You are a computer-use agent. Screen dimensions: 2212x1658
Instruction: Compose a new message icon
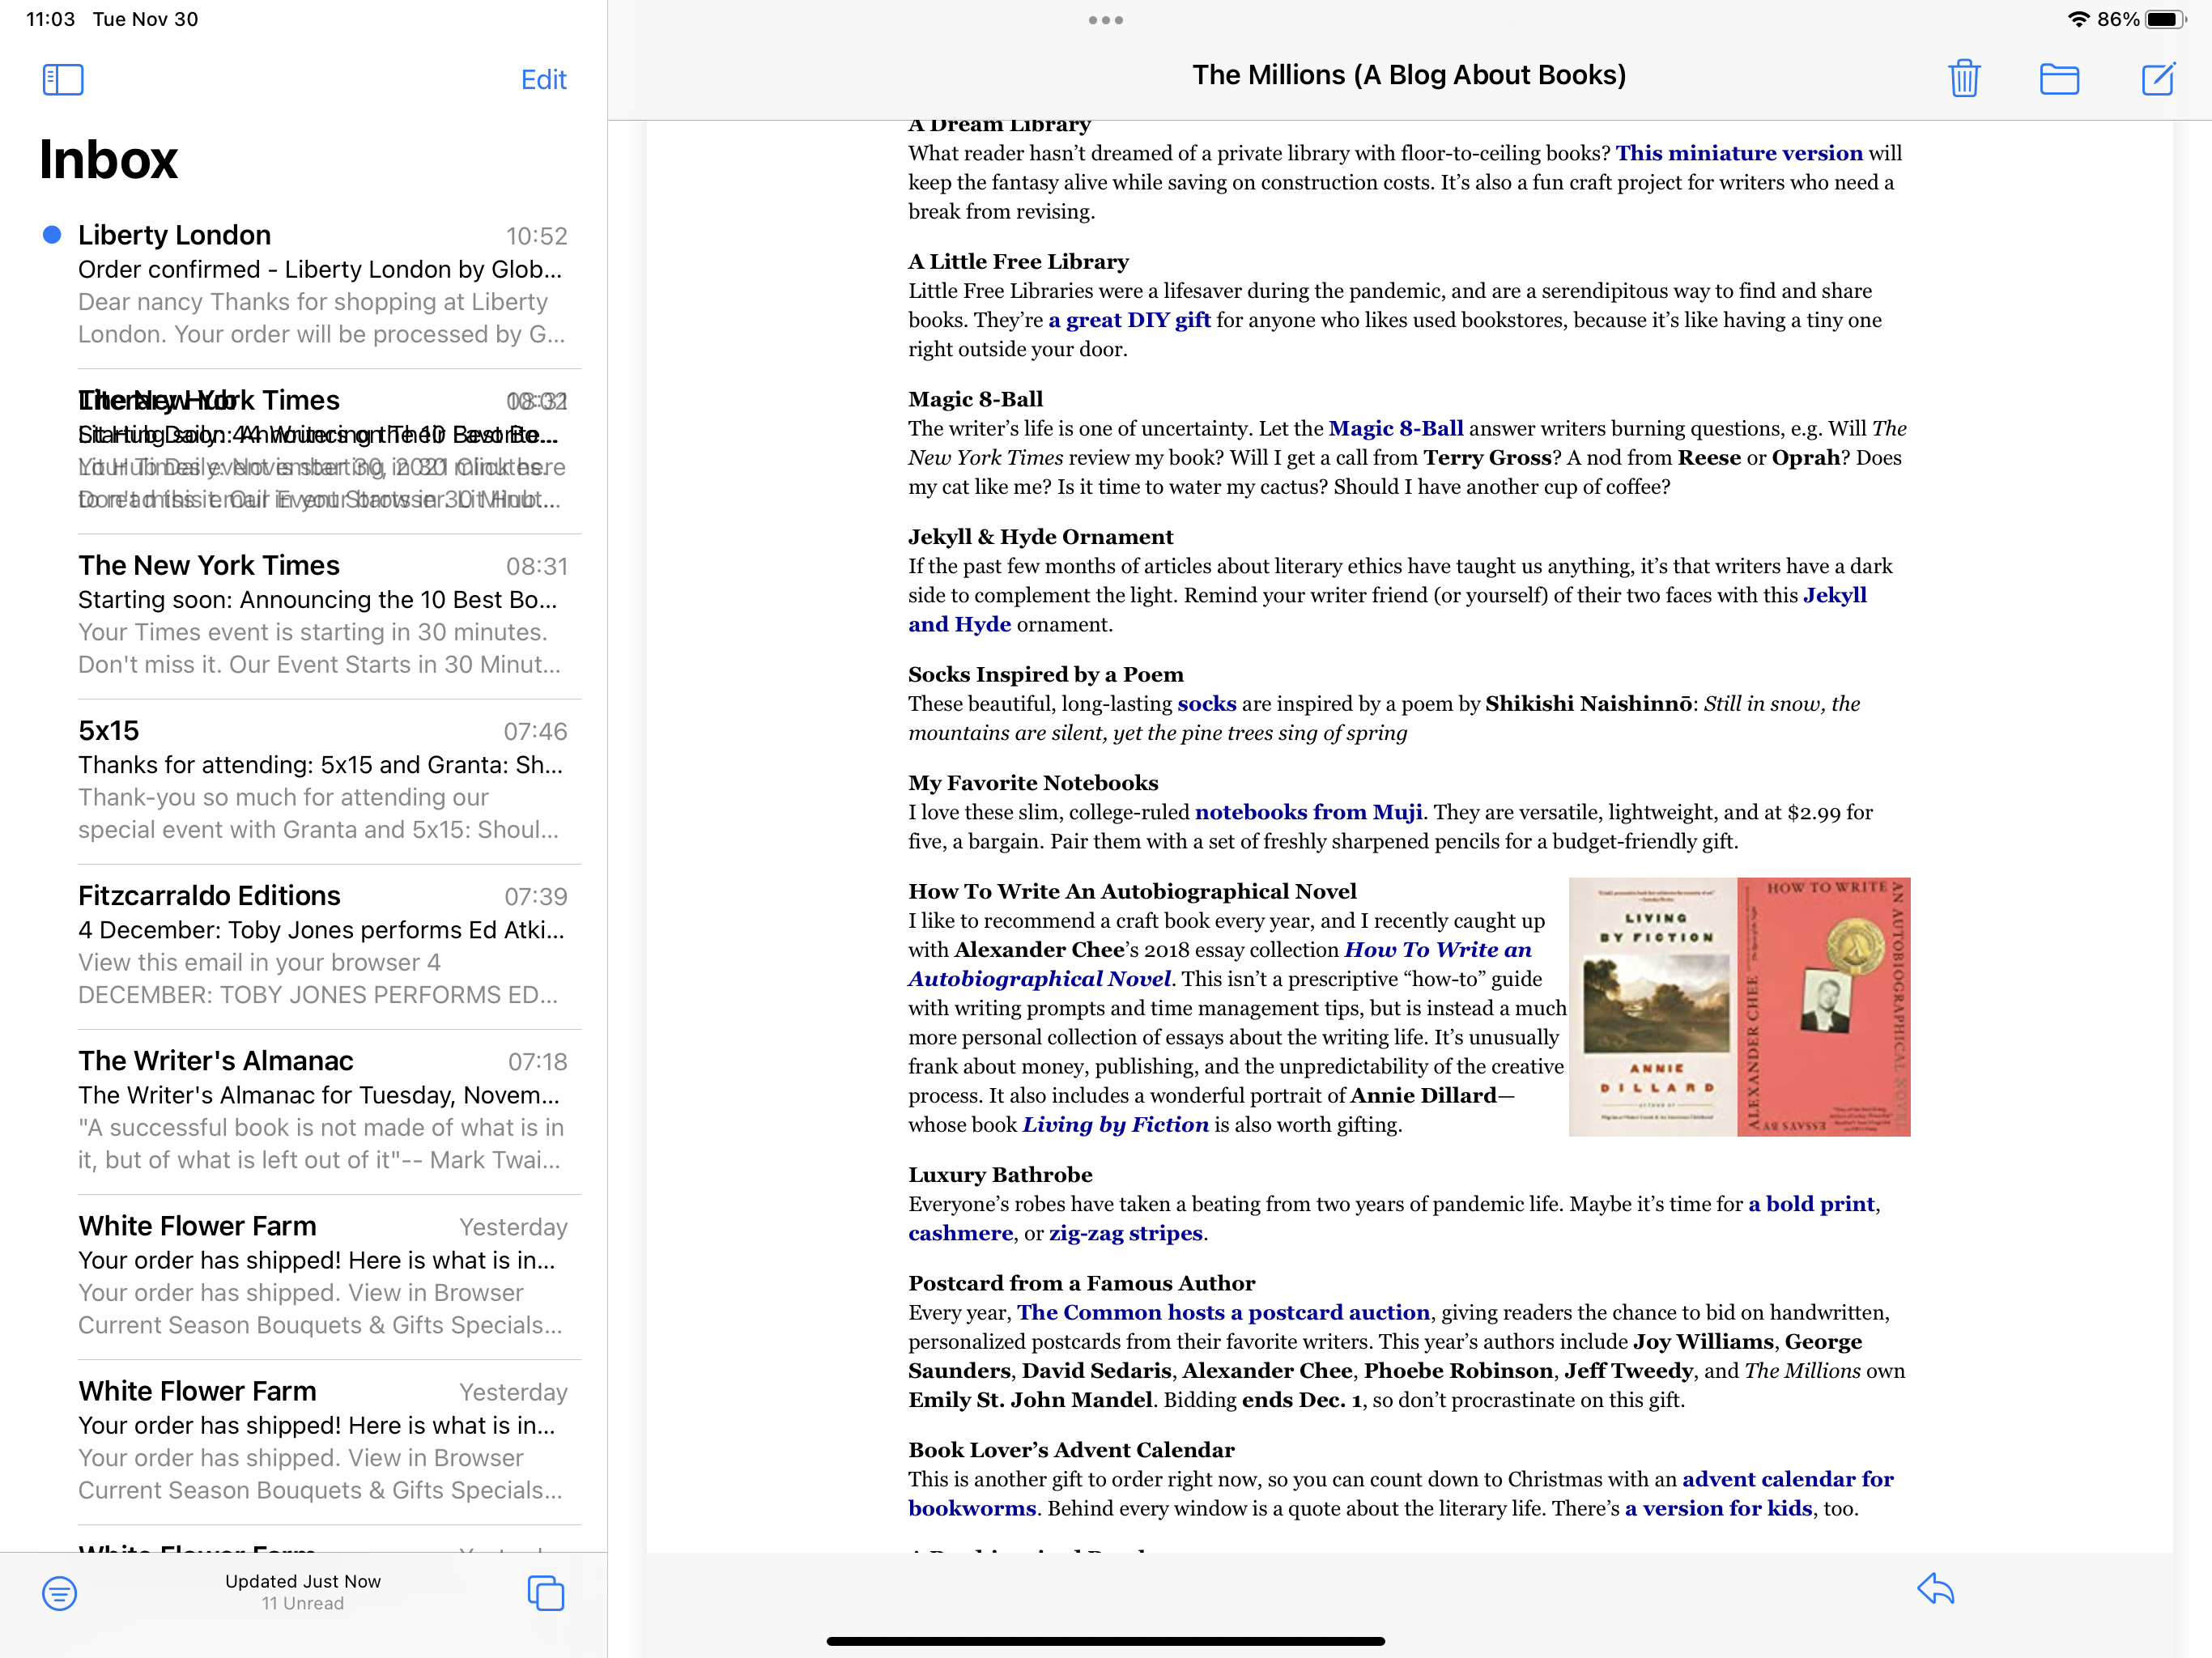coord(2158,78)
